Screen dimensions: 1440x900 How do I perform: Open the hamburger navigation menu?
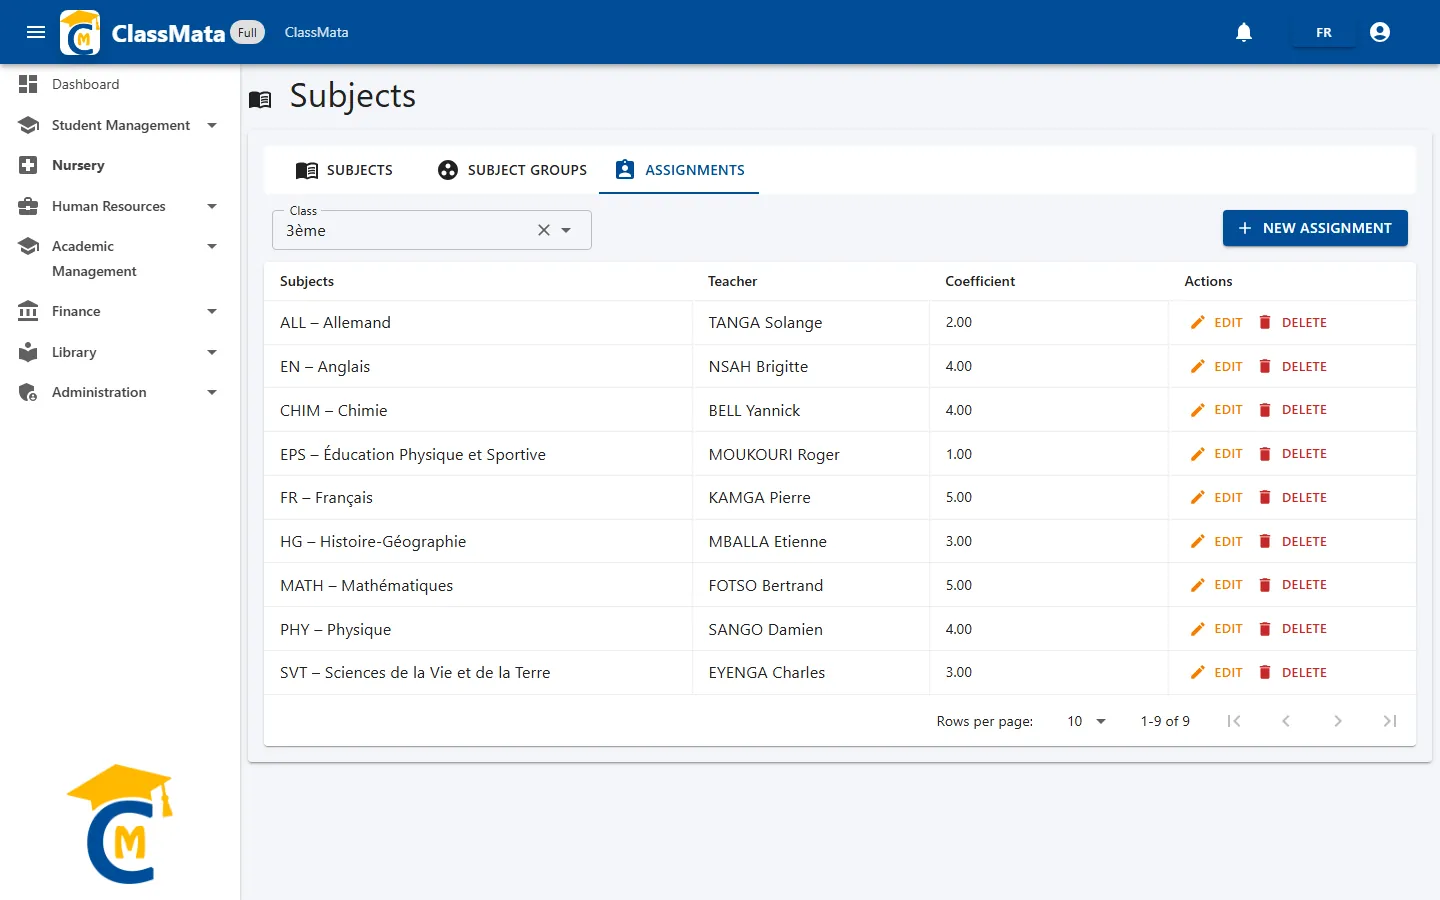click(36, 32)
